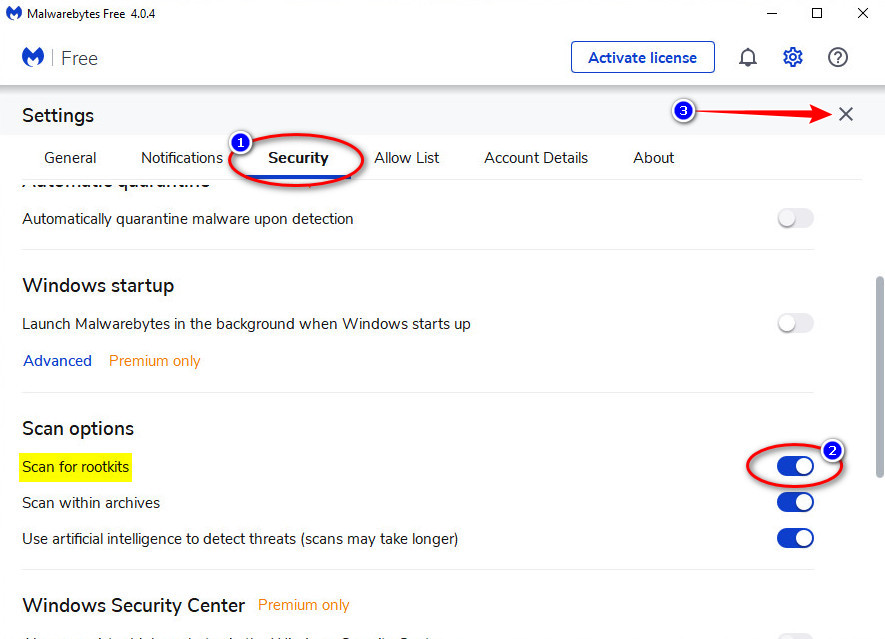Open the Notifications tab

182,157
